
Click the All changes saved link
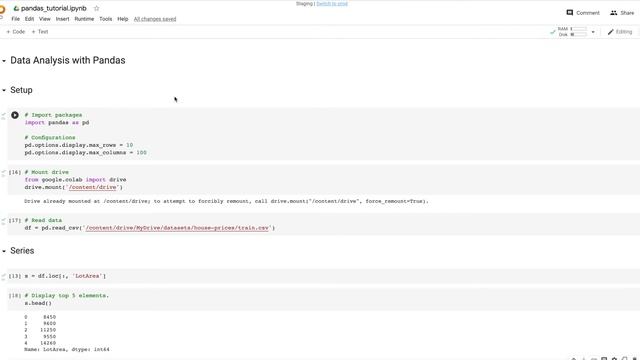(155, 19)
